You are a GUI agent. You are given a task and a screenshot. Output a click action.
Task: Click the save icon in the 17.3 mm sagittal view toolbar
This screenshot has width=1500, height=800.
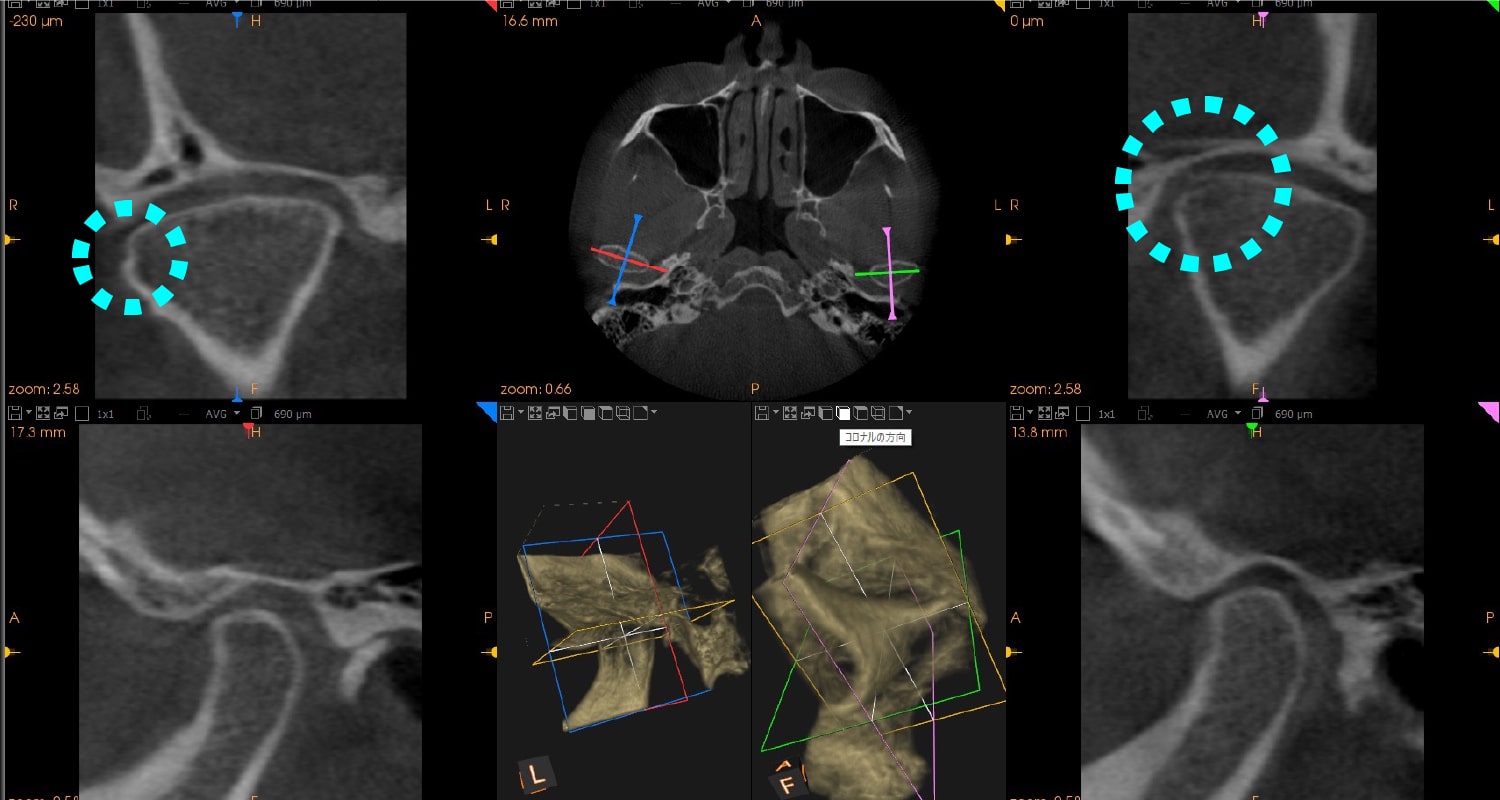coord(14,414)
